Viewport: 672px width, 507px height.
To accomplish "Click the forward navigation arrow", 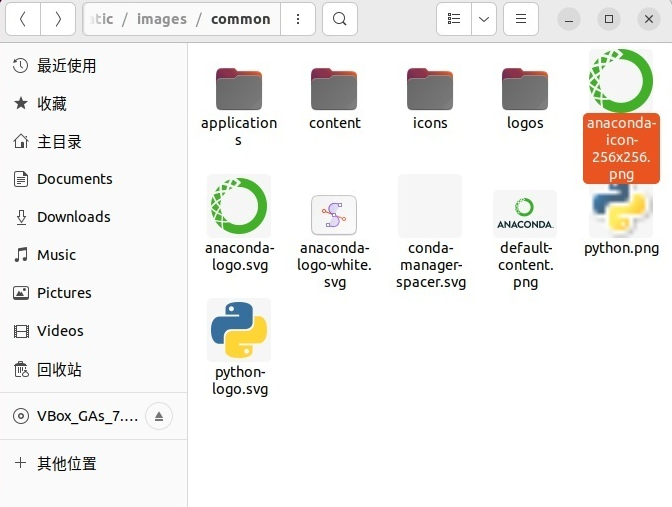I will click(58, 19).
